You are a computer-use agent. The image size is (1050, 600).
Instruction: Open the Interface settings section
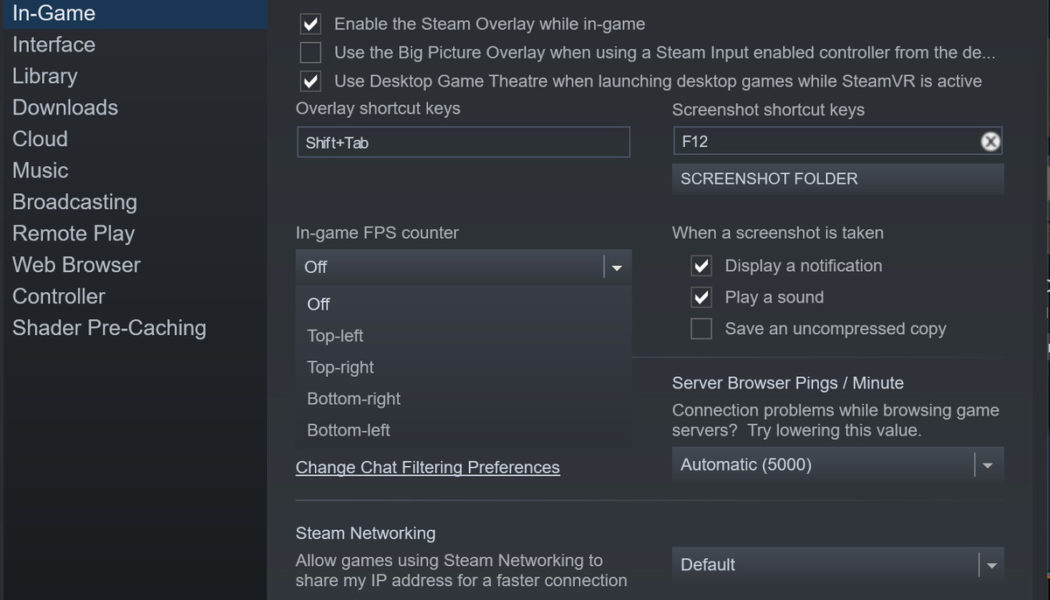(53, 44)
